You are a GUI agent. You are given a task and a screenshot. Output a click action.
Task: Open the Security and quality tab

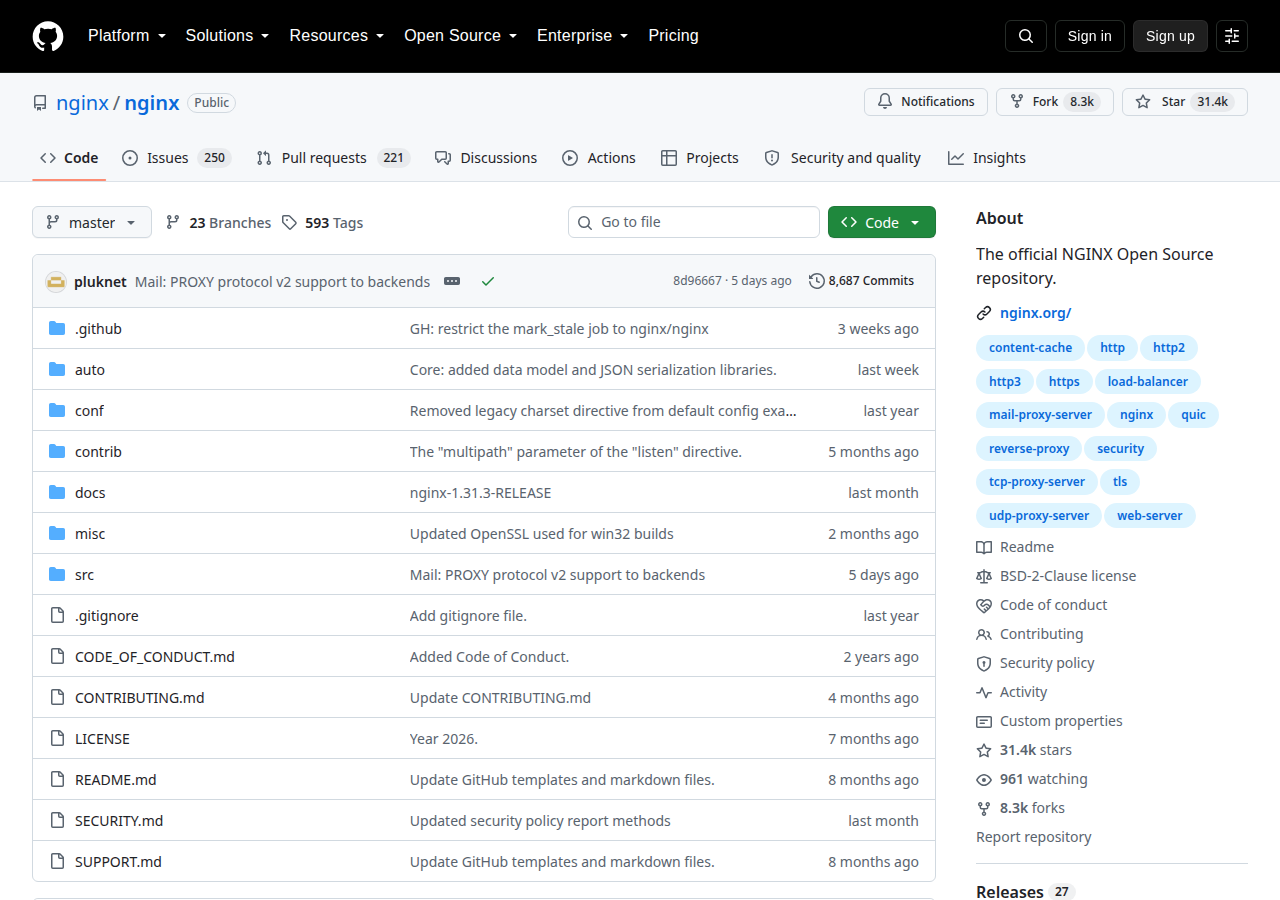[x=843, y=158]
